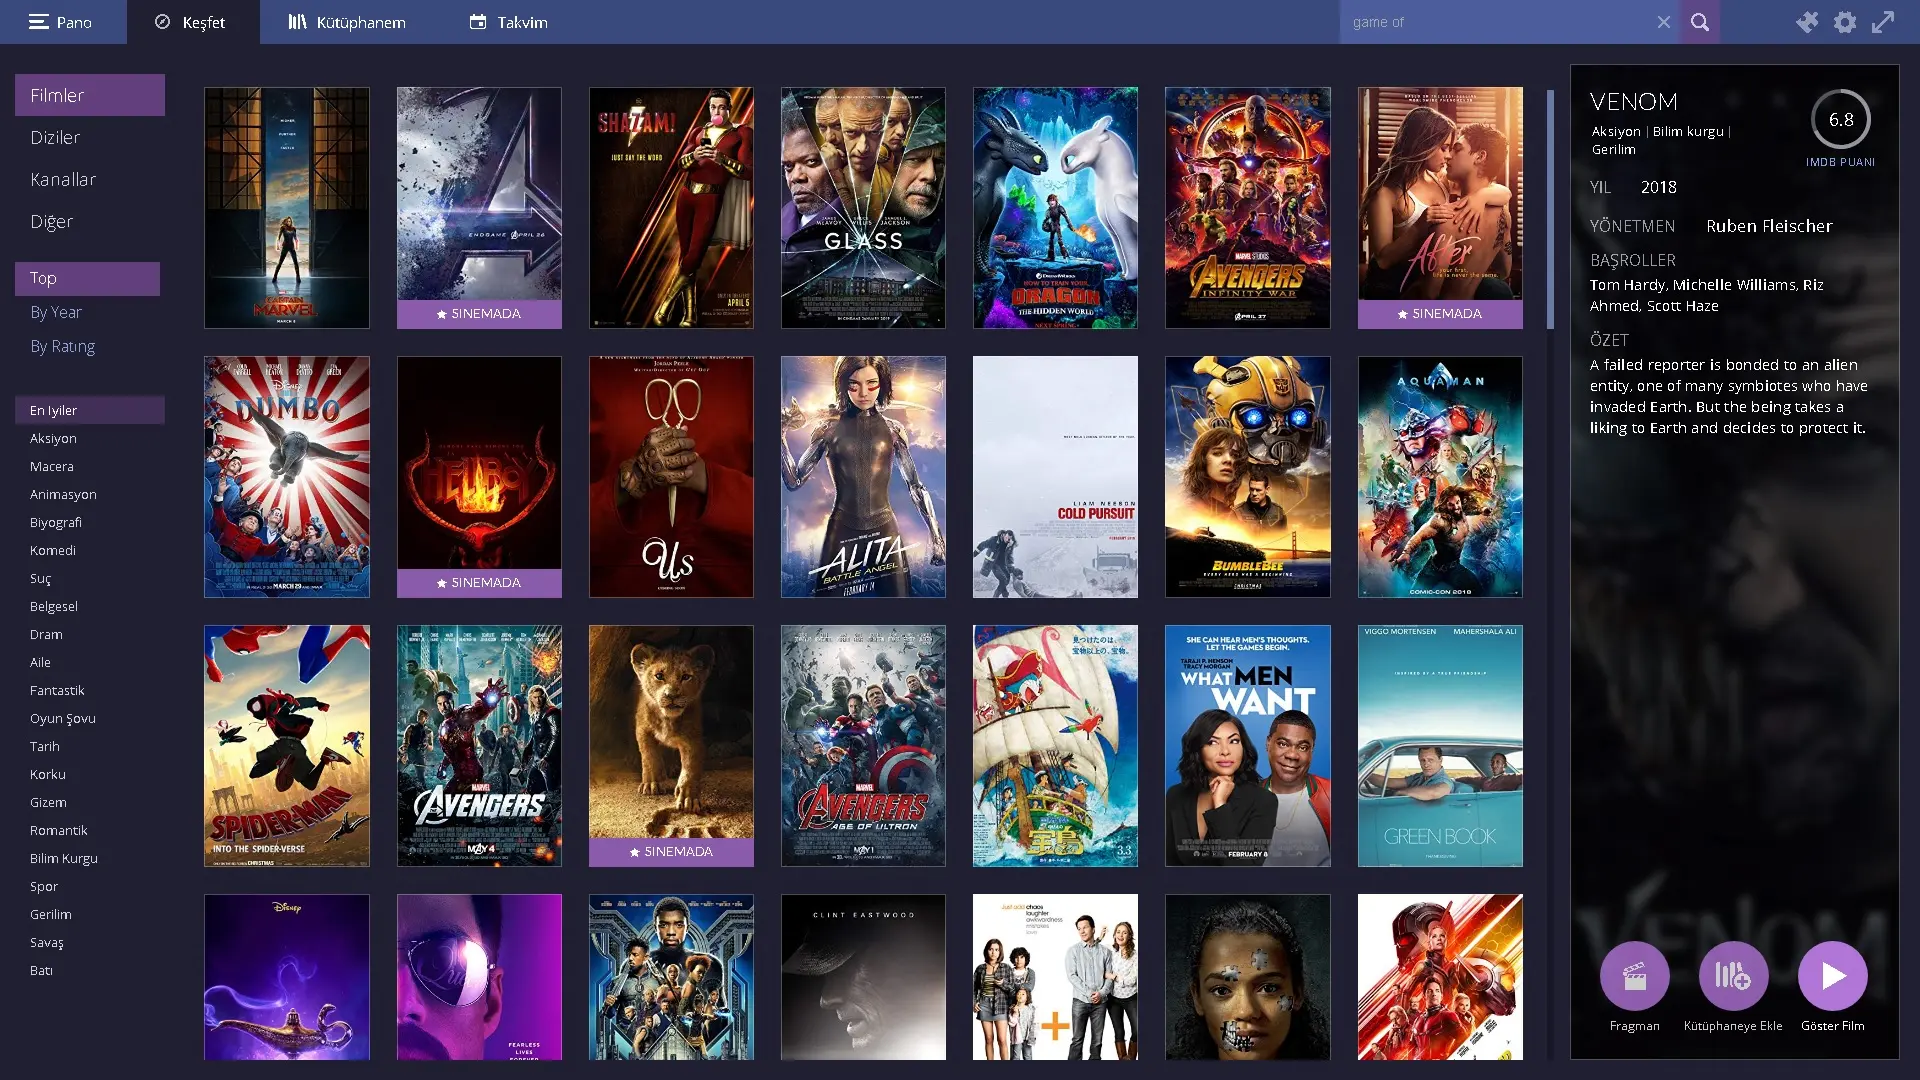This screenshot has width=1920, height=1080.
Task: Open the Avengers Endgame poster
Action: (x=479, y=208)
